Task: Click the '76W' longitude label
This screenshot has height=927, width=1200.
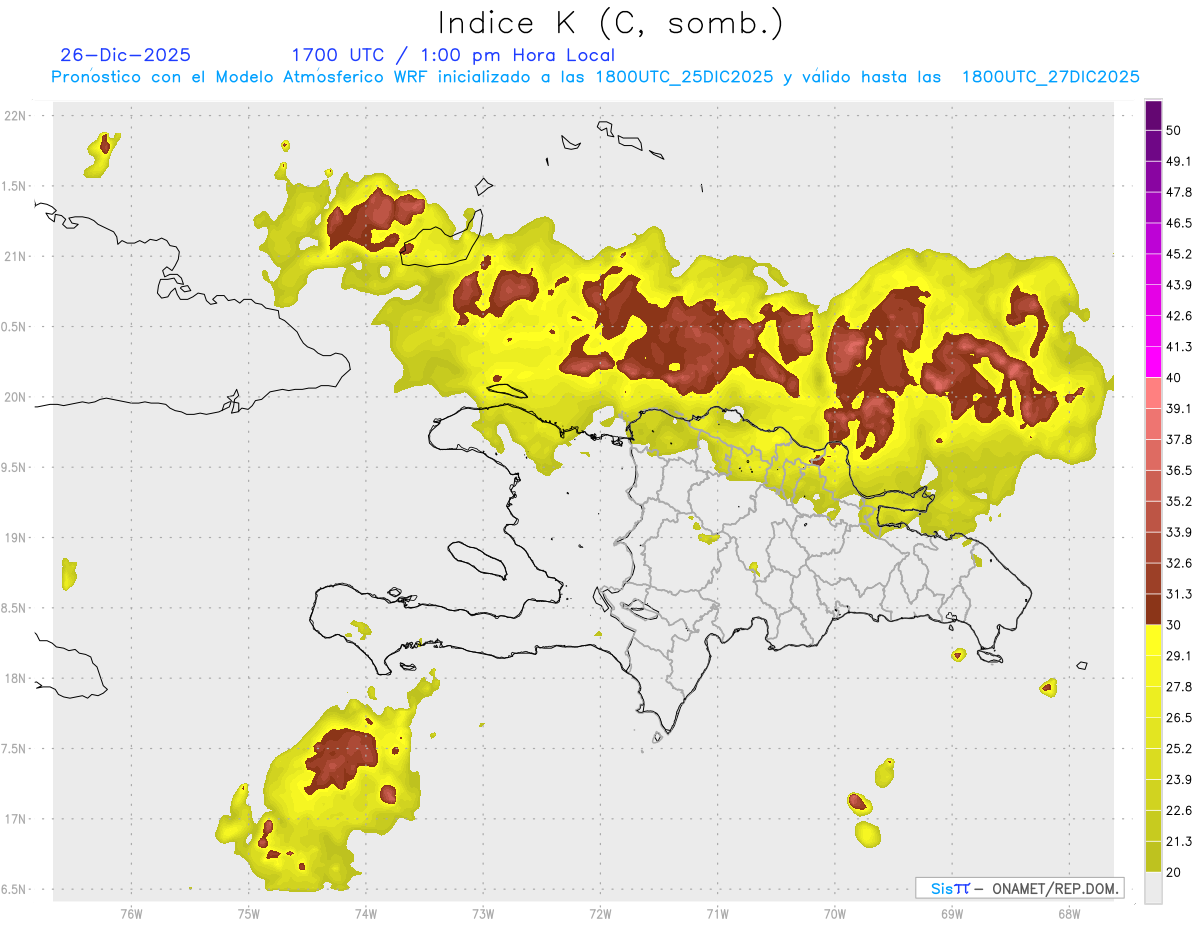Action: coord(131,914)
